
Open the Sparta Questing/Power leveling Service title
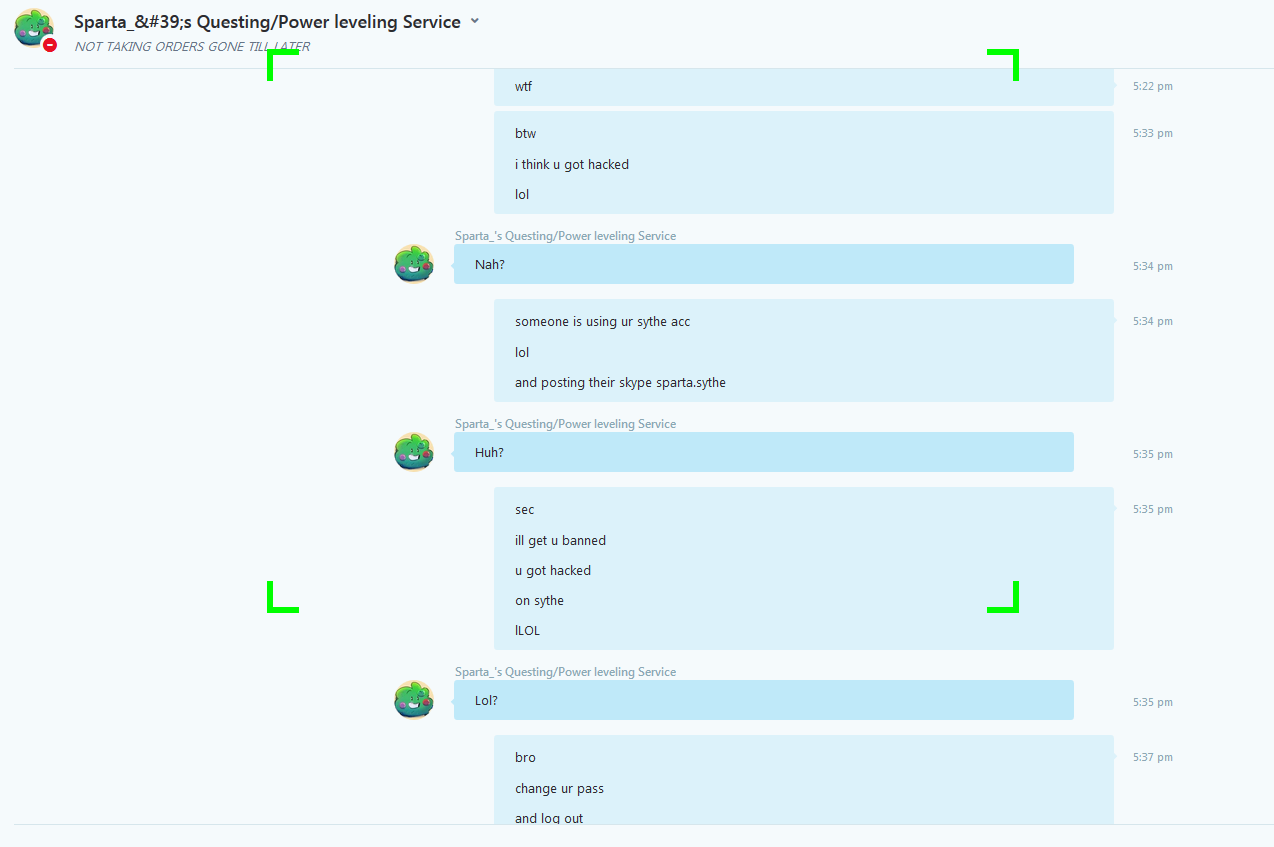tap(267, 22)
